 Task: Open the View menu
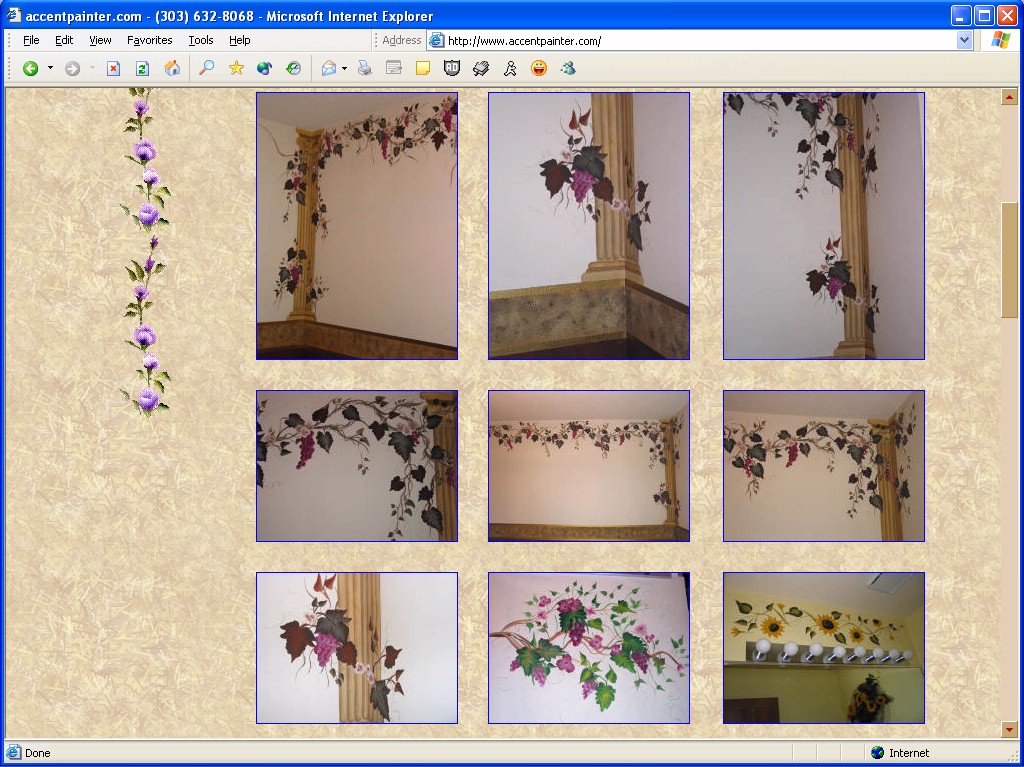point(100,40)
